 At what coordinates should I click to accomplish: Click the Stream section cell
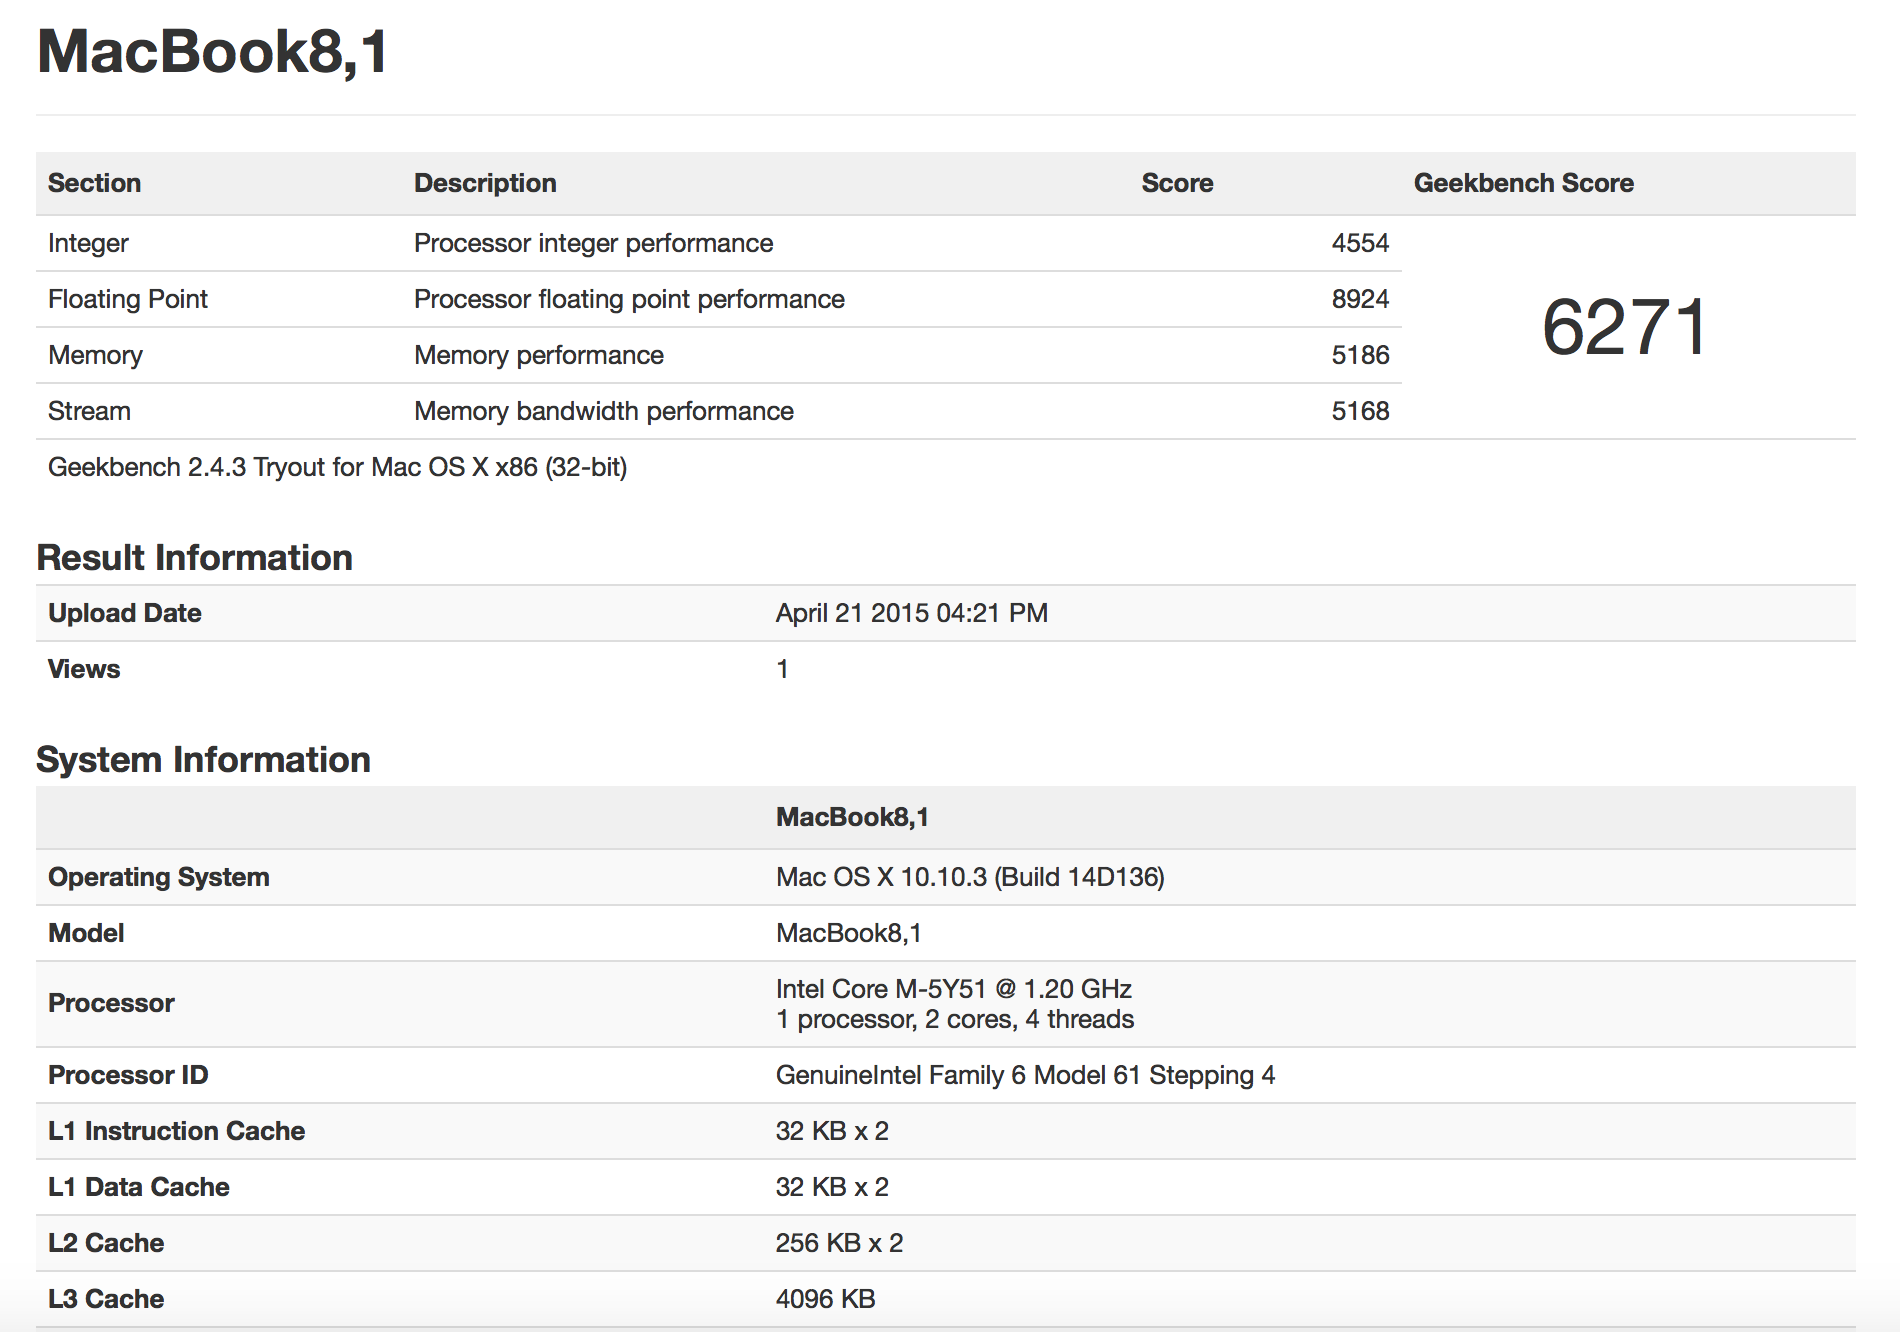[x=89, y=411]
